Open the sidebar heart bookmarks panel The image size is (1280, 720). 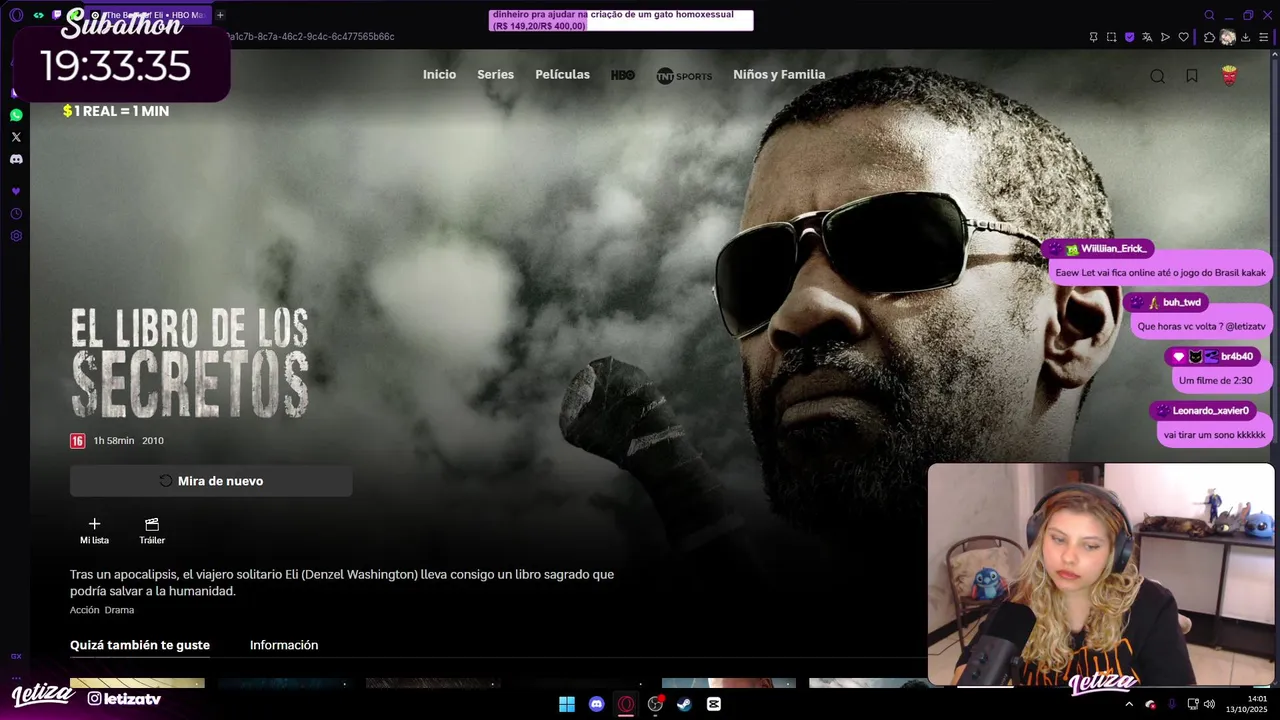click(x=16, y=191)
